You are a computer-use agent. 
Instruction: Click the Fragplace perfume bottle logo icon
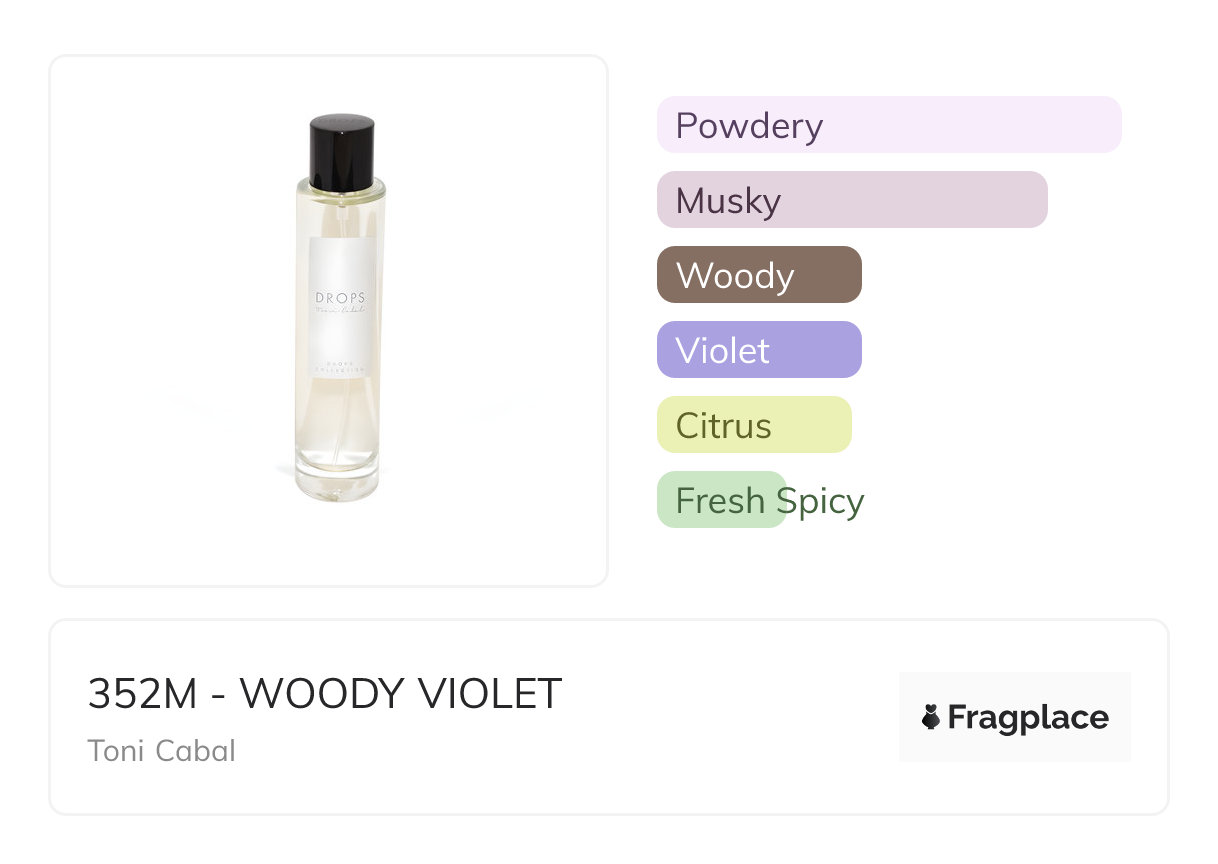point(931,717)
